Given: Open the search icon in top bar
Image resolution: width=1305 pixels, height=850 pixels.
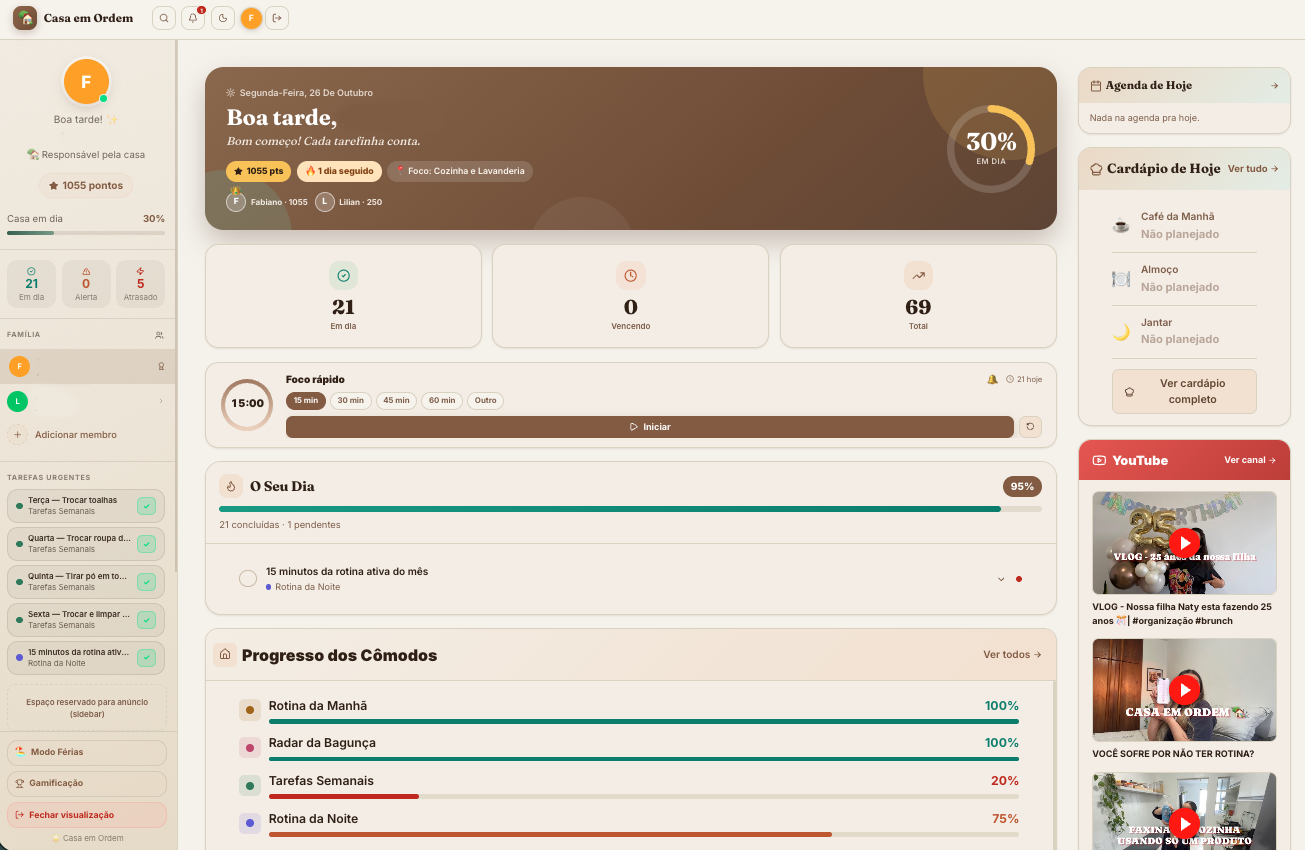Looking at the screenshot, I should [x=164, y=18].
